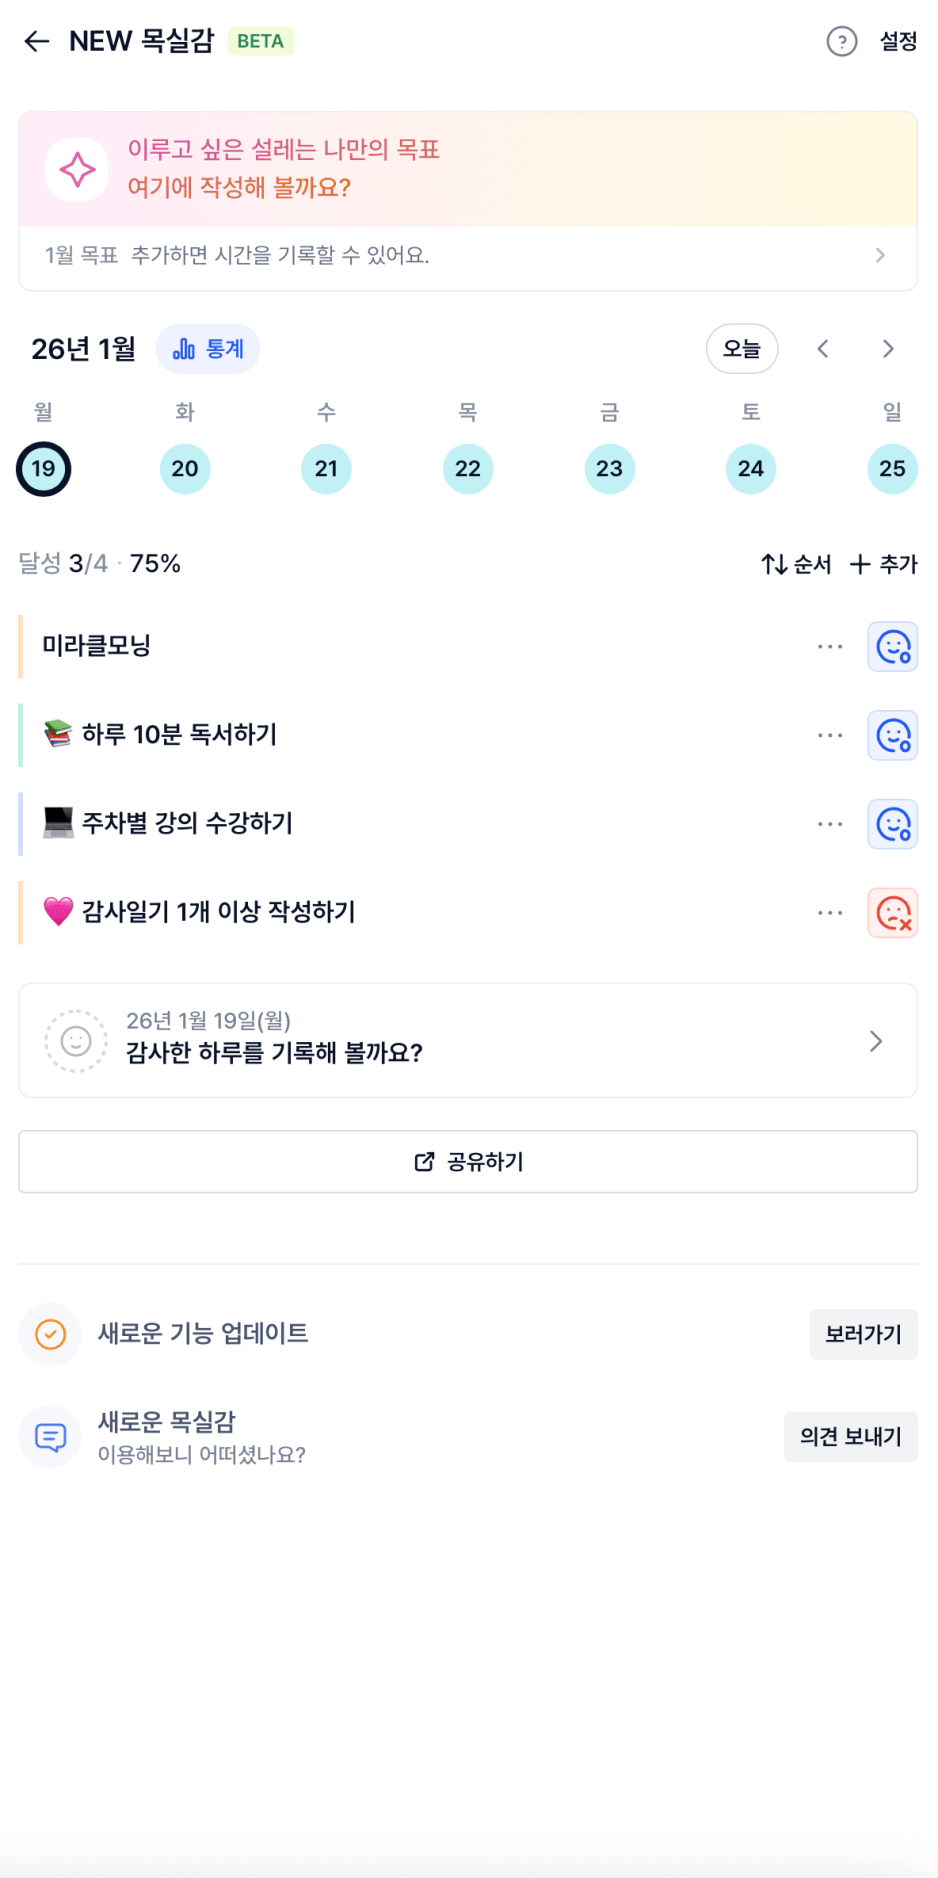Open more options for 주차별 강의 수강하기
The image size is (938, 1878).
click(x=830, y=824)
